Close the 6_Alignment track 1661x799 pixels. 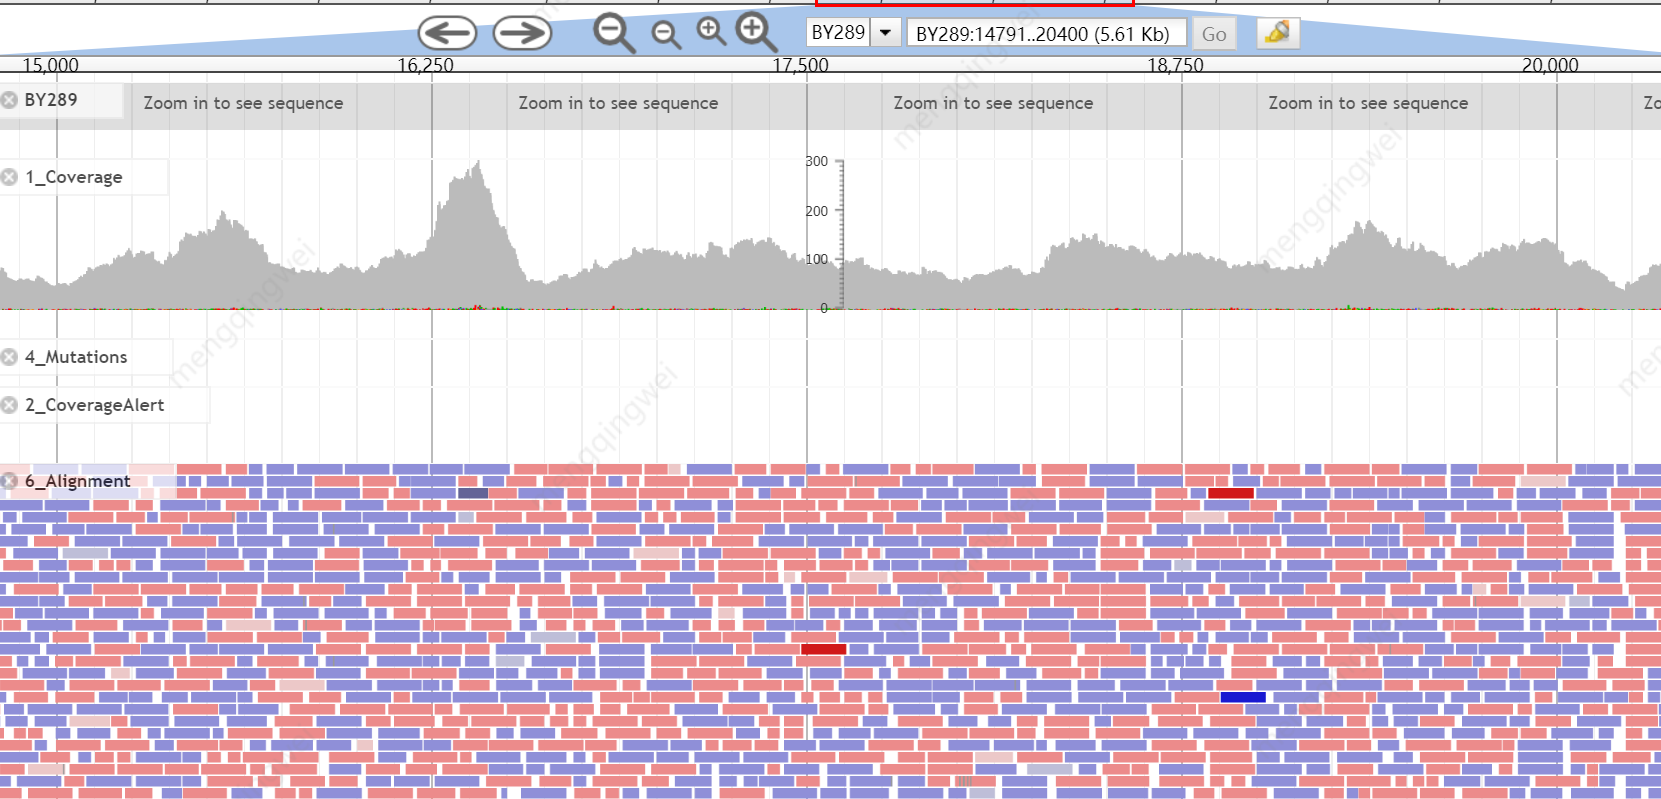click(10, 481)
